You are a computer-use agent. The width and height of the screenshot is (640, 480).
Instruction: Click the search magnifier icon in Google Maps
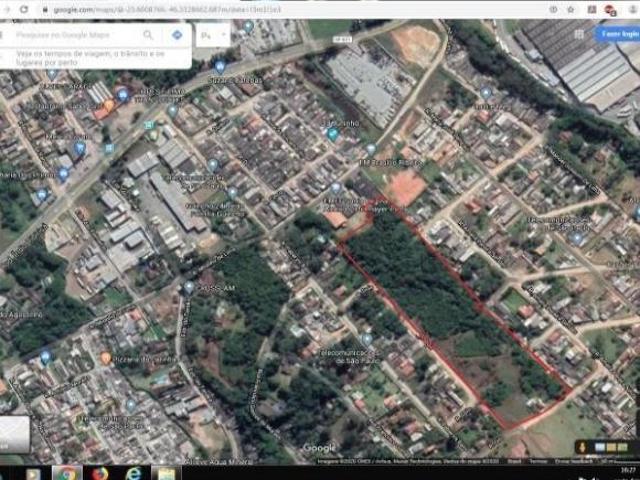[148, 35]
